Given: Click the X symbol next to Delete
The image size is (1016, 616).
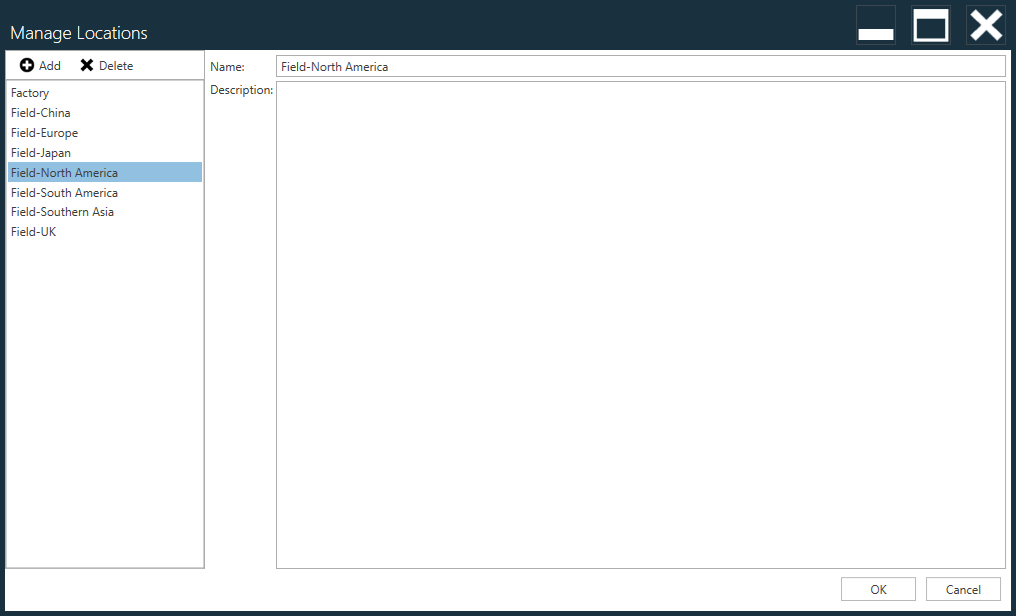Looking at the screenshot, I should pos(86,65).
